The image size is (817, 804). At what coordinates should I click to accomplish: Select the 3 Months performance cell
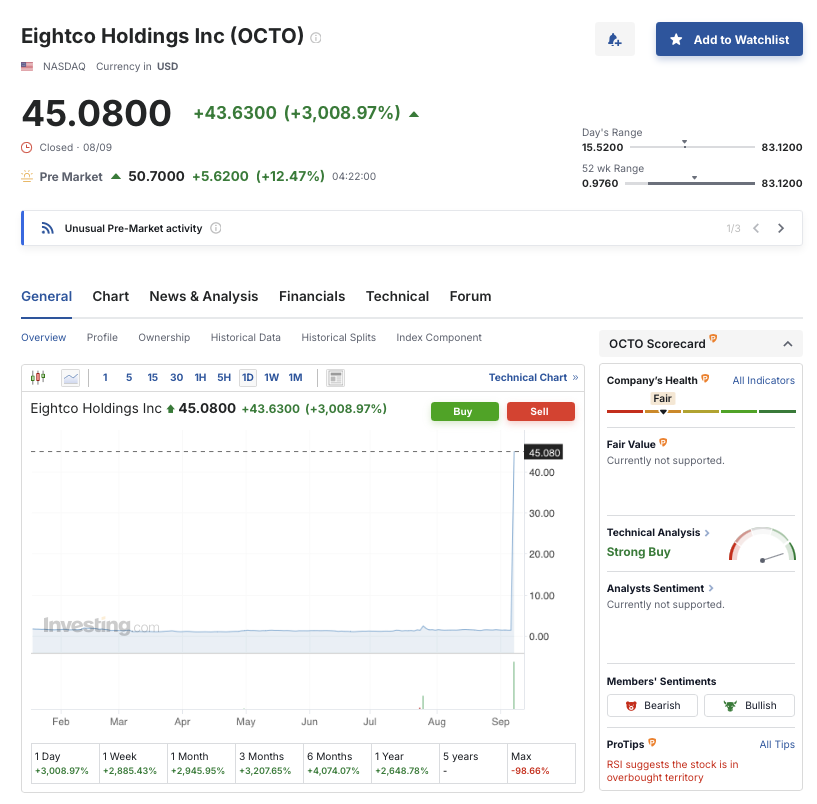click(x=269, y=763)
